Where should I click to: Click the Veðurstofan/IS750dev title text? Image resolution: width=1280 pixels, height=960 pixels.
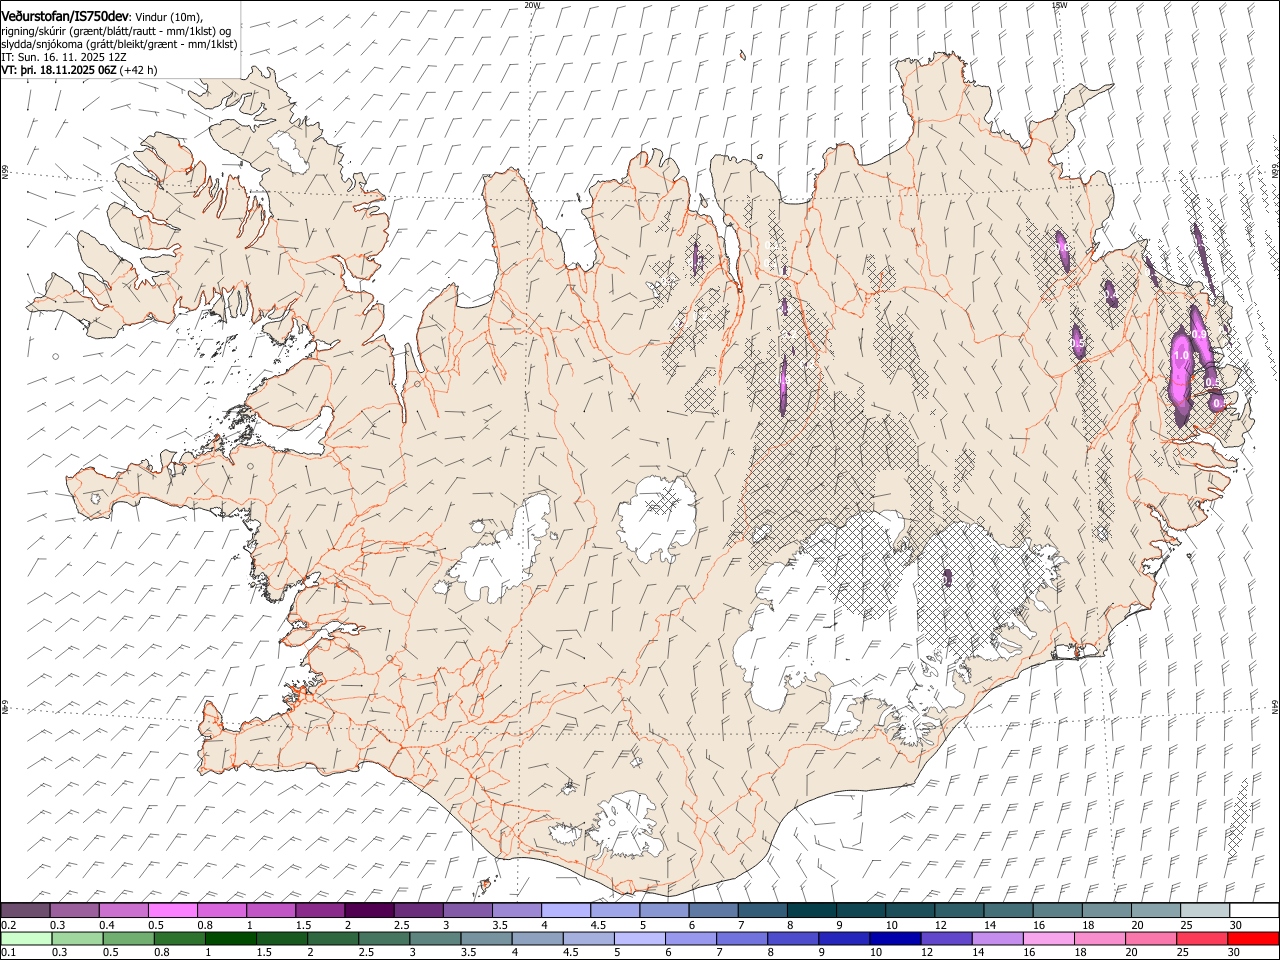click(64, 16)
